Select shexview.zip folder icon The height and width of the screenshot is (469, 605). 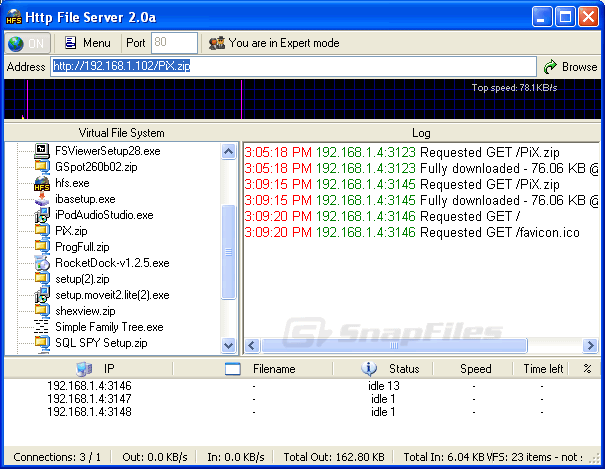tap(42, 311)
